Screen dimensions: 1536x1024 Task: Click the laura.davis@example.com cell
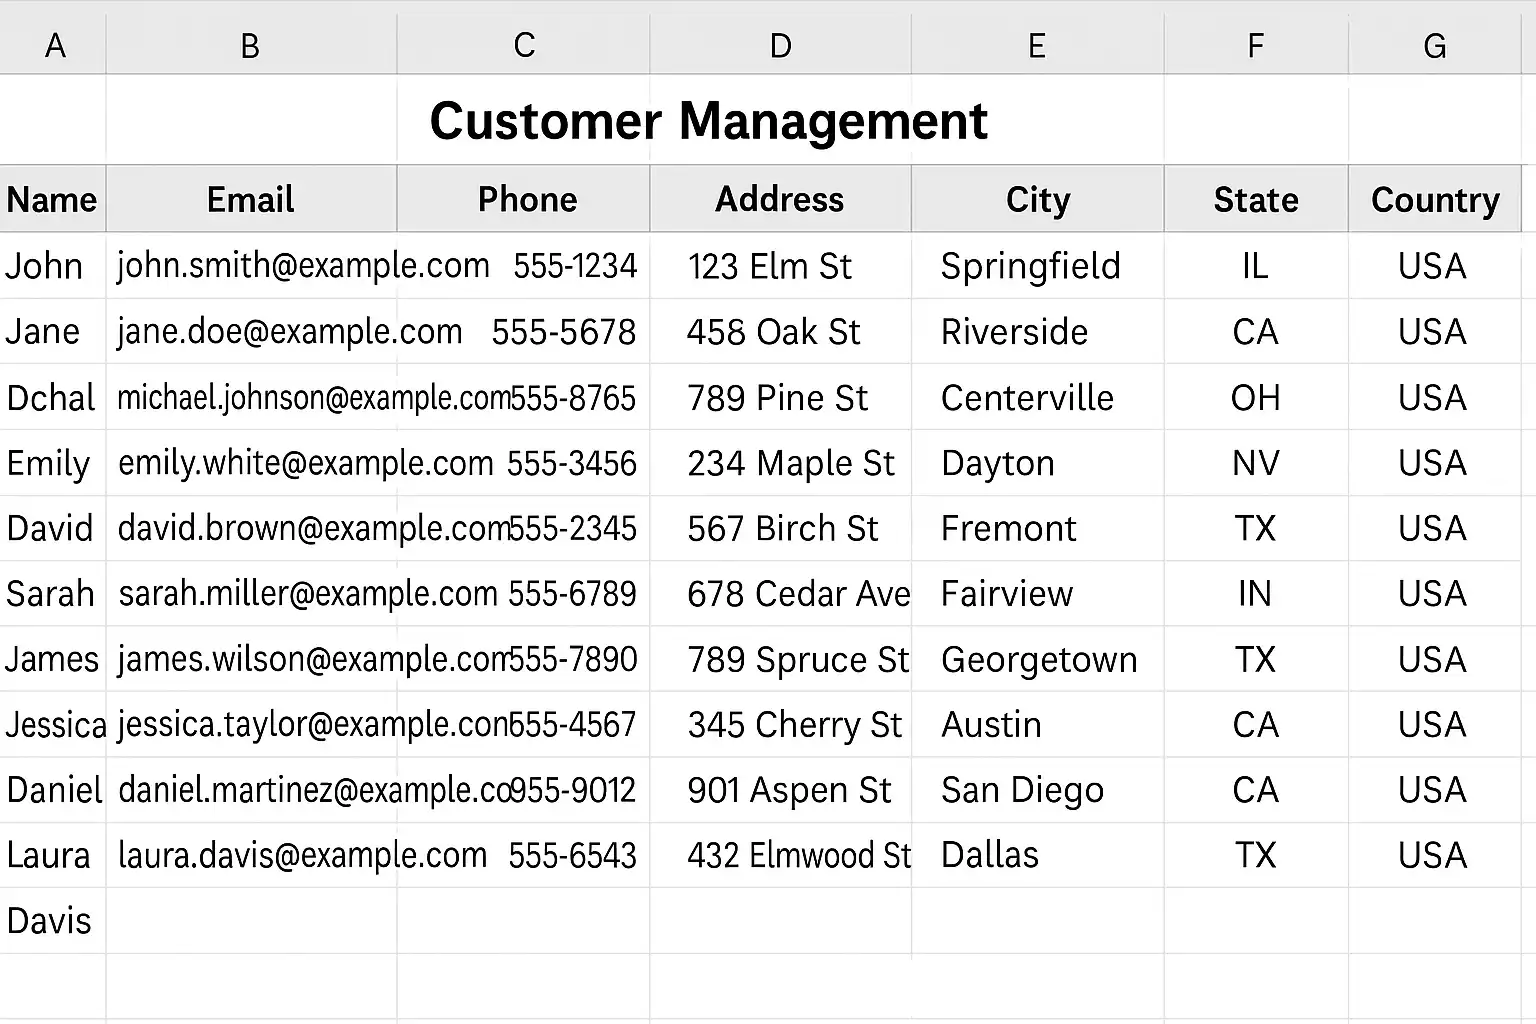tap(302, 856)
